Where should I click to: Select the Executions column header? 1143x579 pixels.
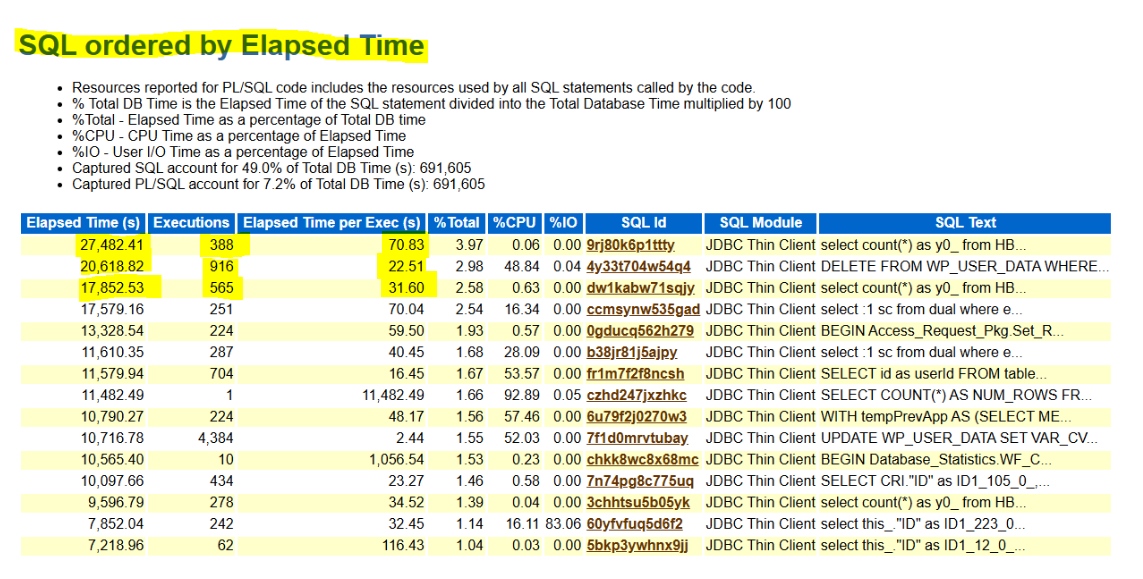pyautogui.click(x=192, y=223)
